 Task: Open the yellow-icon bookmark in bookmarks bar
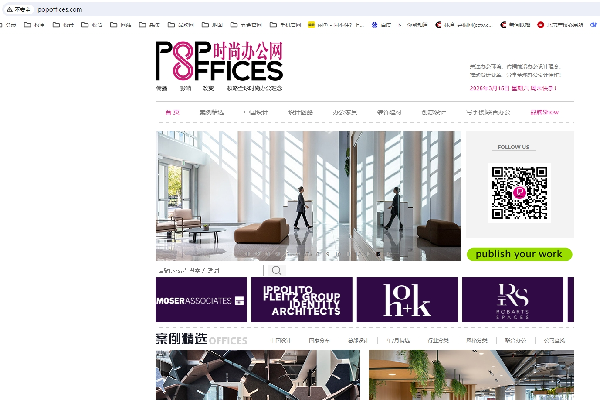(336, 25)
